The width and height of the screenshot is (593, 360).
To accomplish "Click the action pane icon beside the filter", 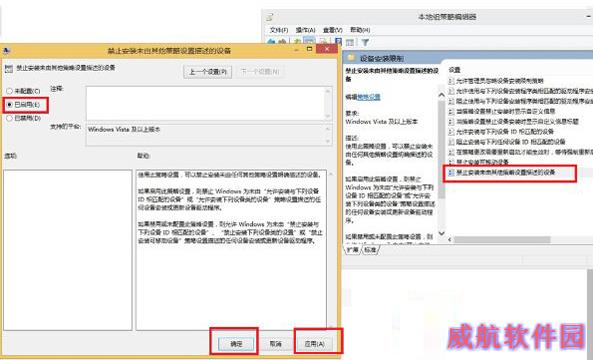I will 350,42.
